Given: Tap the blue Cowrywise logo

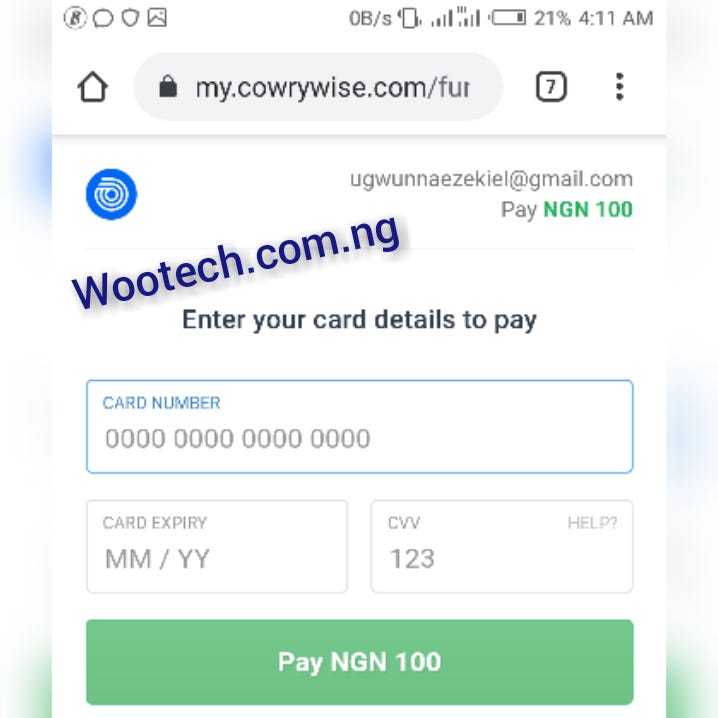Looking at the screenshot, I should [111, 194].
